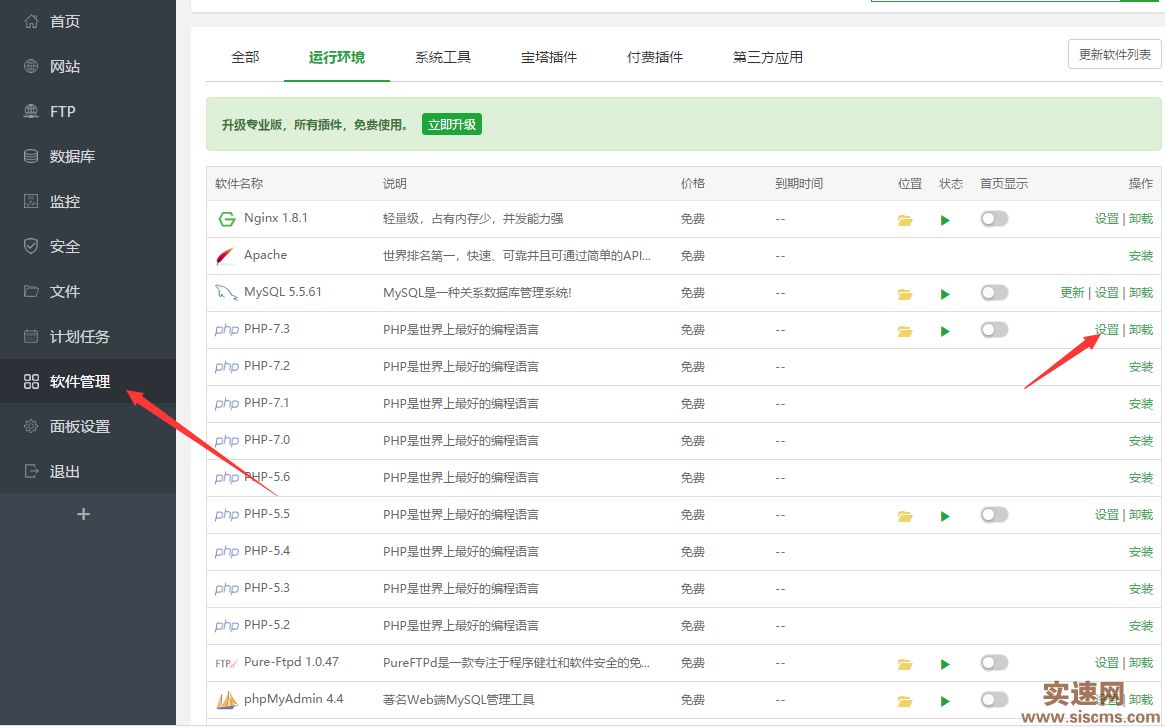1165x728 pixels.
Task: Open the 付费插件 tab
Action: 655,57
